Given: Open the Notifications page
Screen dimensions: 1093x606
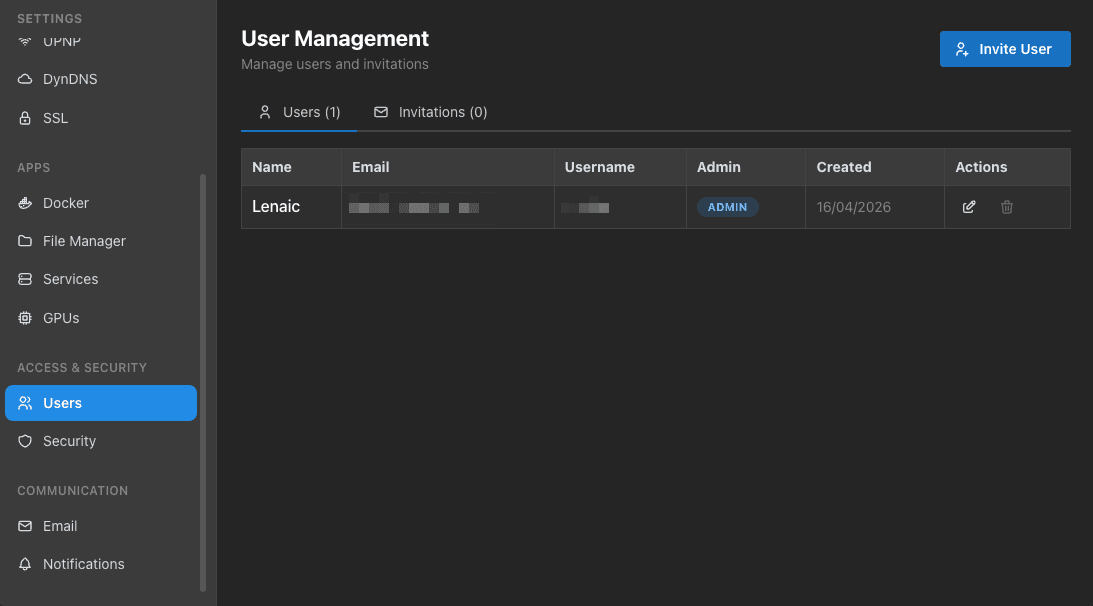Looking at the screenshot, I should click(100, 564).
